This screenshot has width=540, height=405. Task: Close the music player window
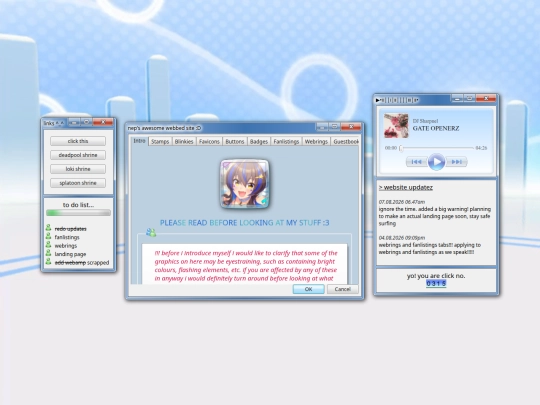click(486, 98)
